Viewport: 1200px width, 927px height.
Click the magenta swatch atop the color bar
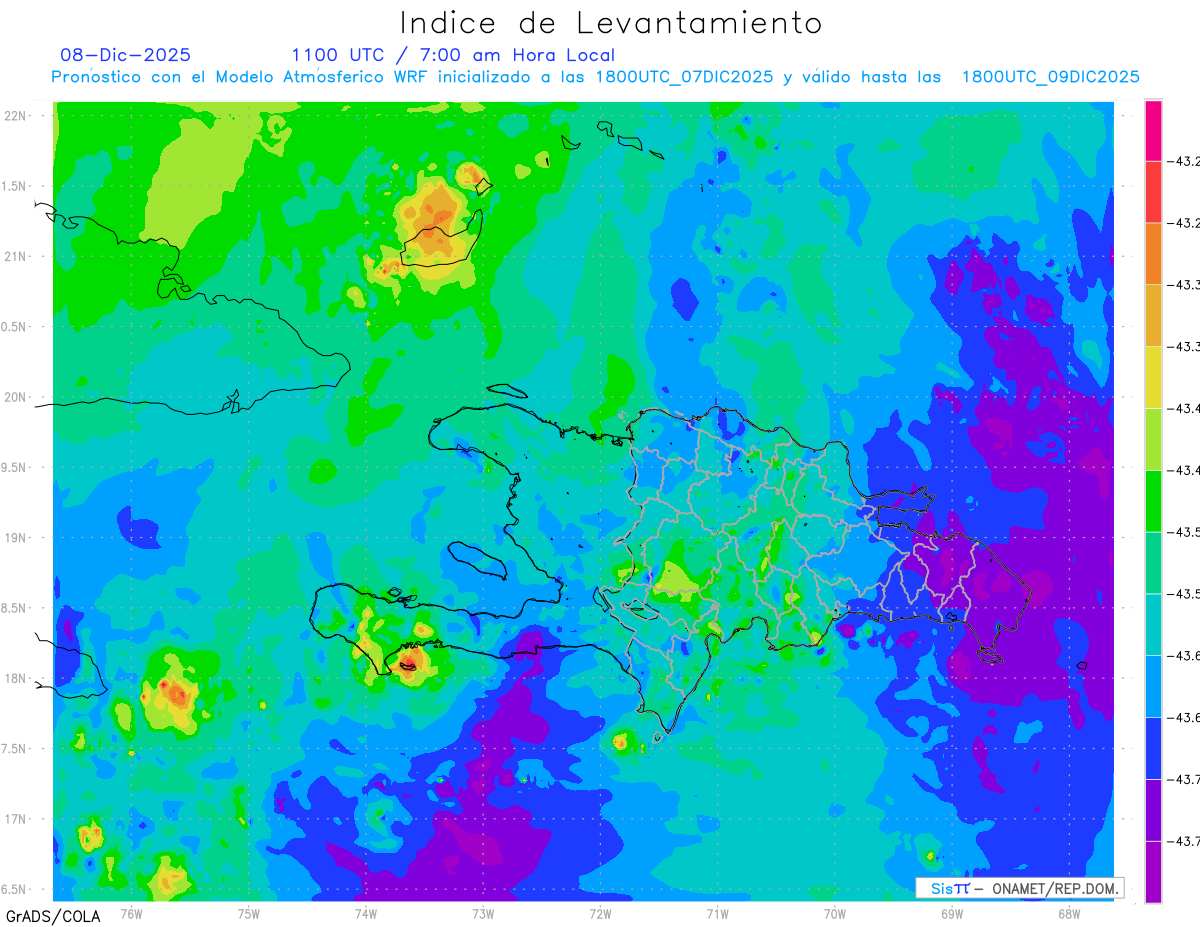[1153, 130]
